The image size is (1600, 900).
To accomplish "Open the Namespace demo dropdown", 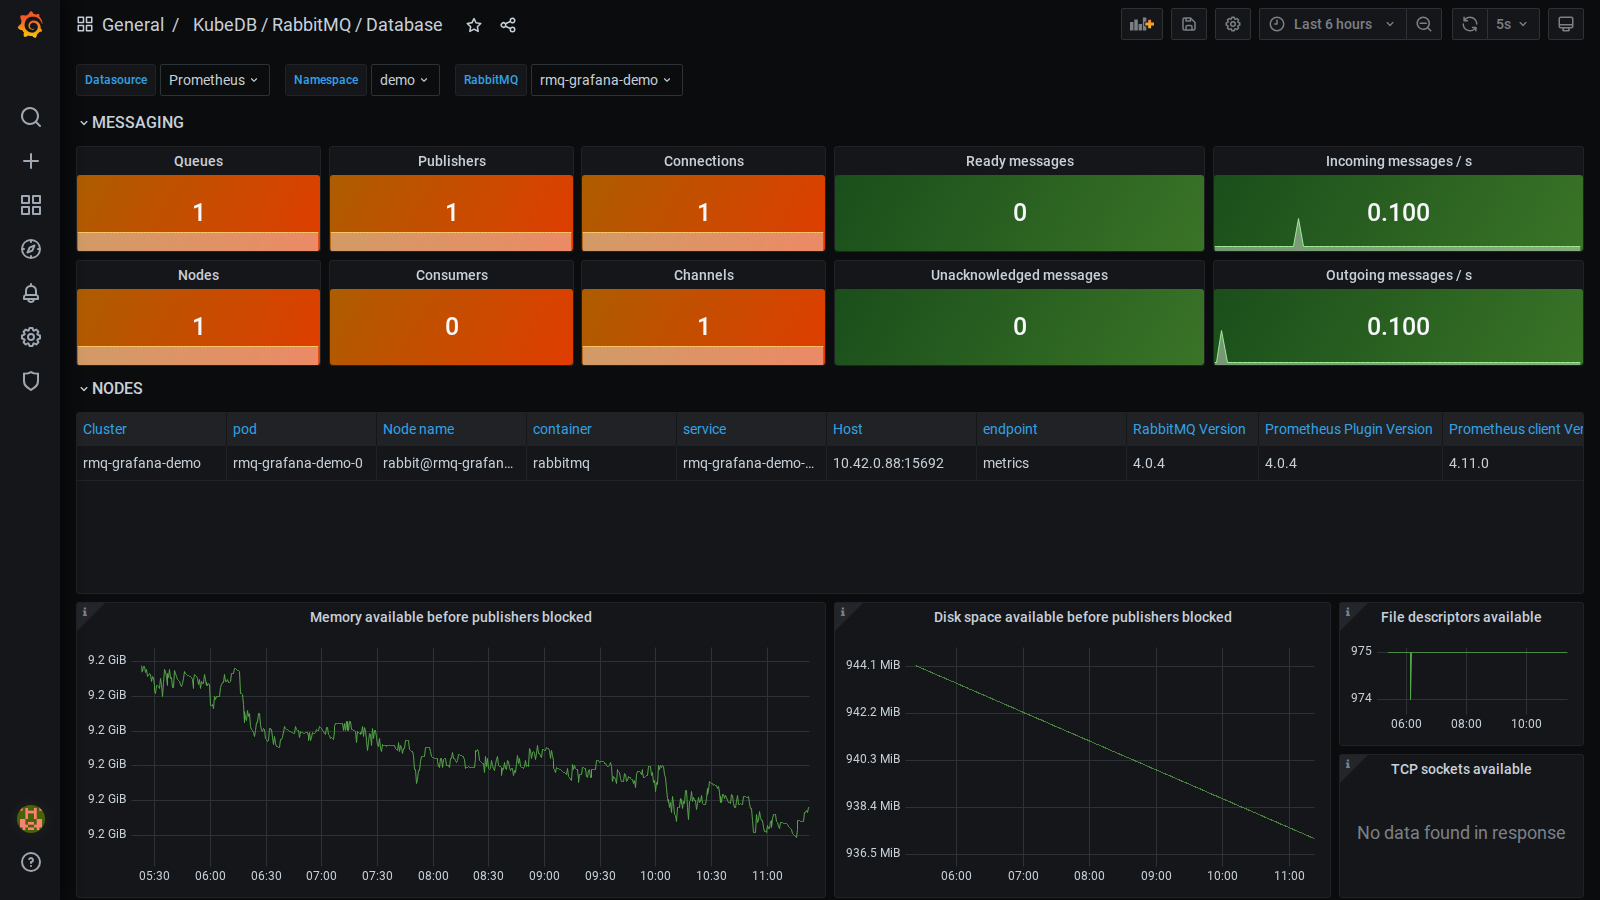I will tap(405, 80).
